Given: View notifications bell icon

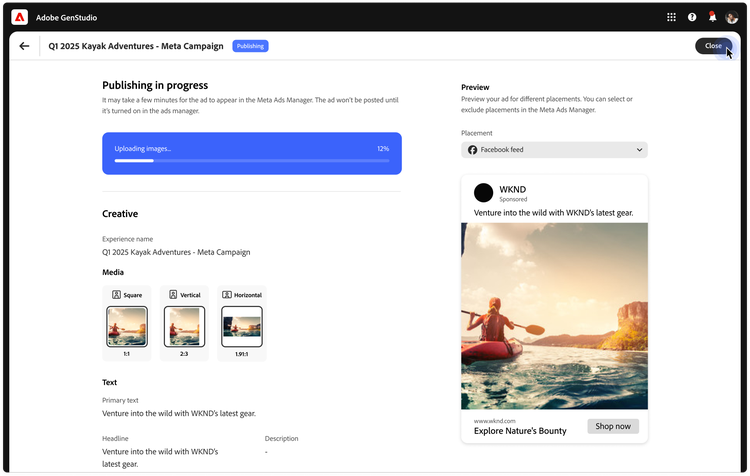Looking at the screenshot, I should [x=712, y=17].
